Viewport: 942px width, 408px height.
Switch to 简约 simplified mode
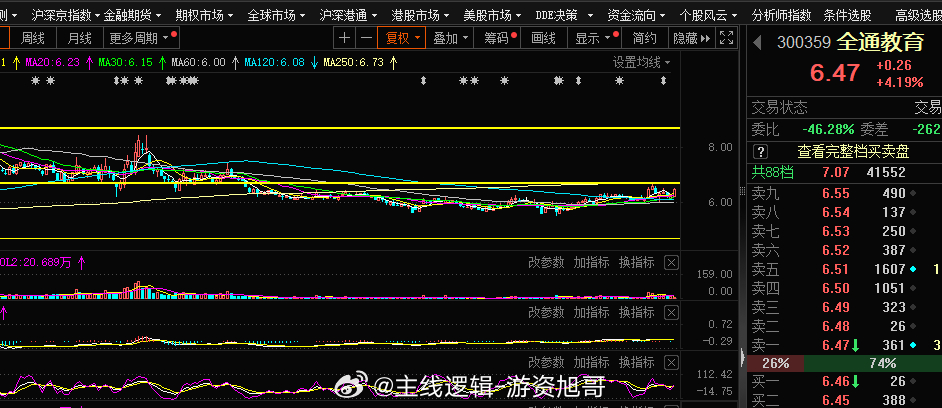pos(645,38)
